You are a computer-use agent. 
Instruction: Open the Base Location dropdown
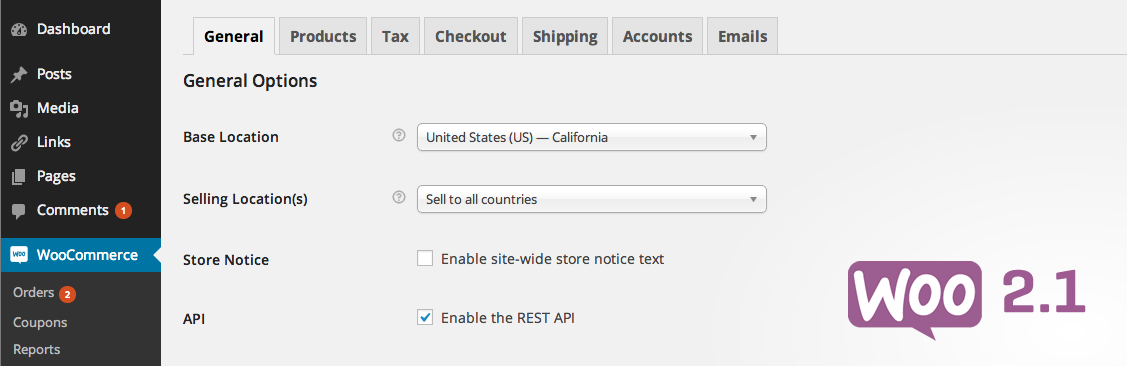tap(592, 137)
